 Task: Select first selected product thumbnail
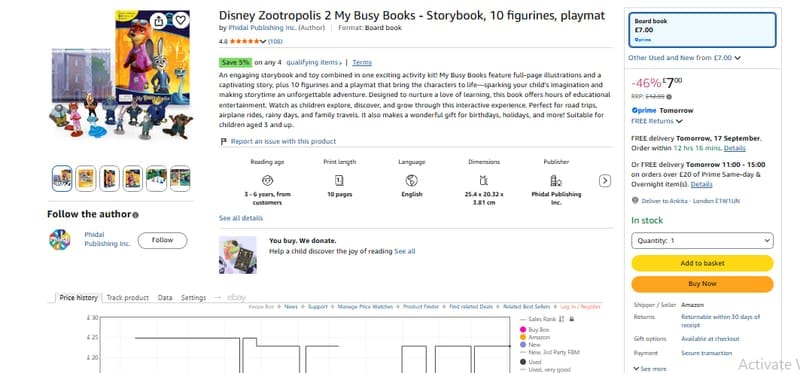tap(62, 179)
